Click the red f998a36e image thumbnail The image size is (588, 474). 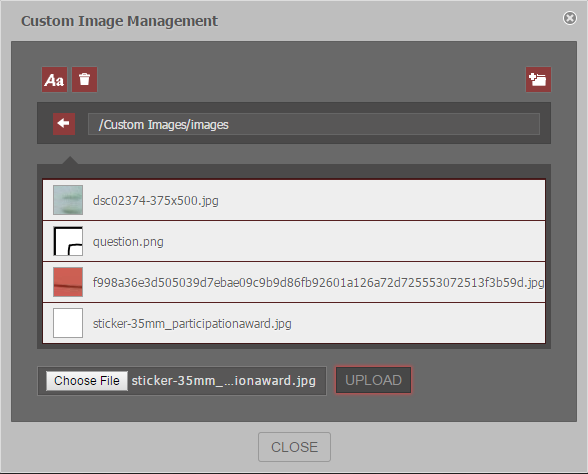pyautogui.click(x=68, y=282)
